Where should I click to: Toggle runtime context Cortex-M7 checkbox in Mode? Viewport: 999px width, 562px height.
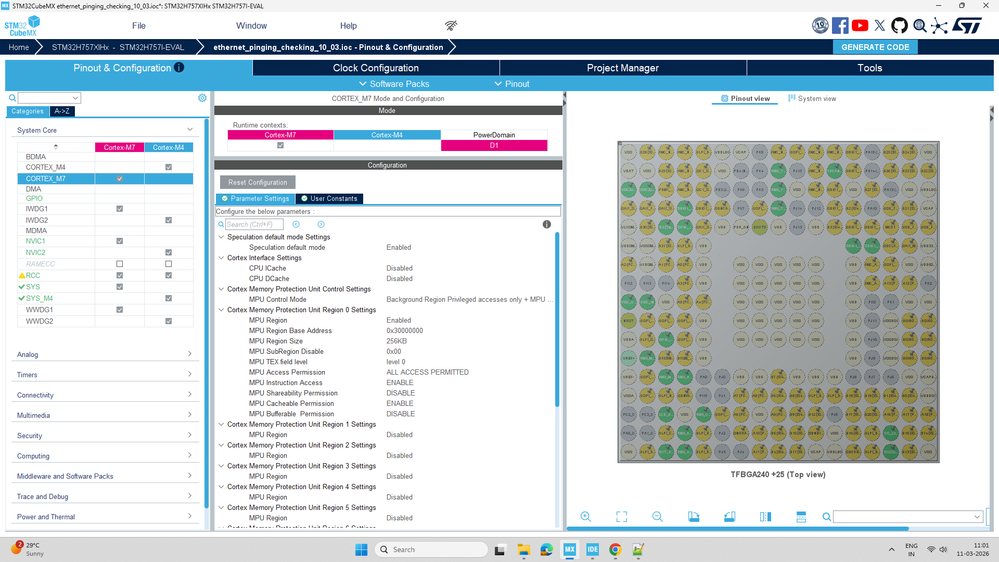280,145
